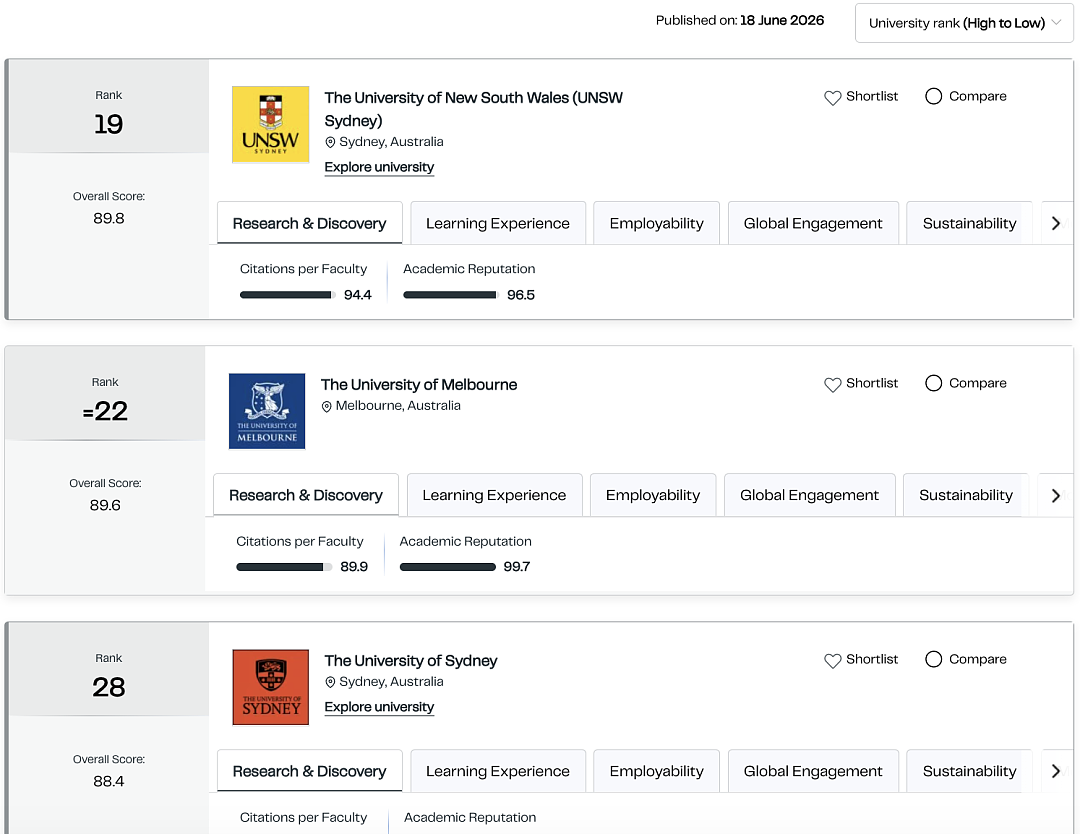Click Explore university link under University of Sydney
The height and width of the screenshot is (834, 1080).
[379, 707]
